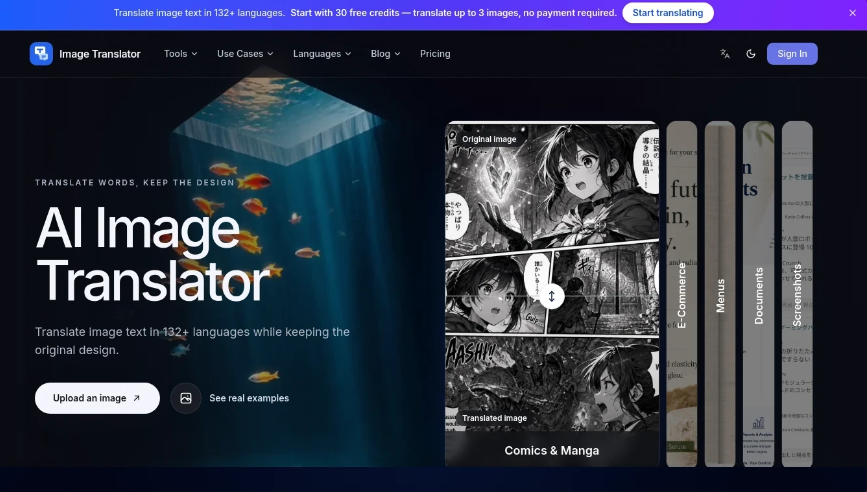Select the Menus card
867x492 pixels.
click(x=720, y=294)
